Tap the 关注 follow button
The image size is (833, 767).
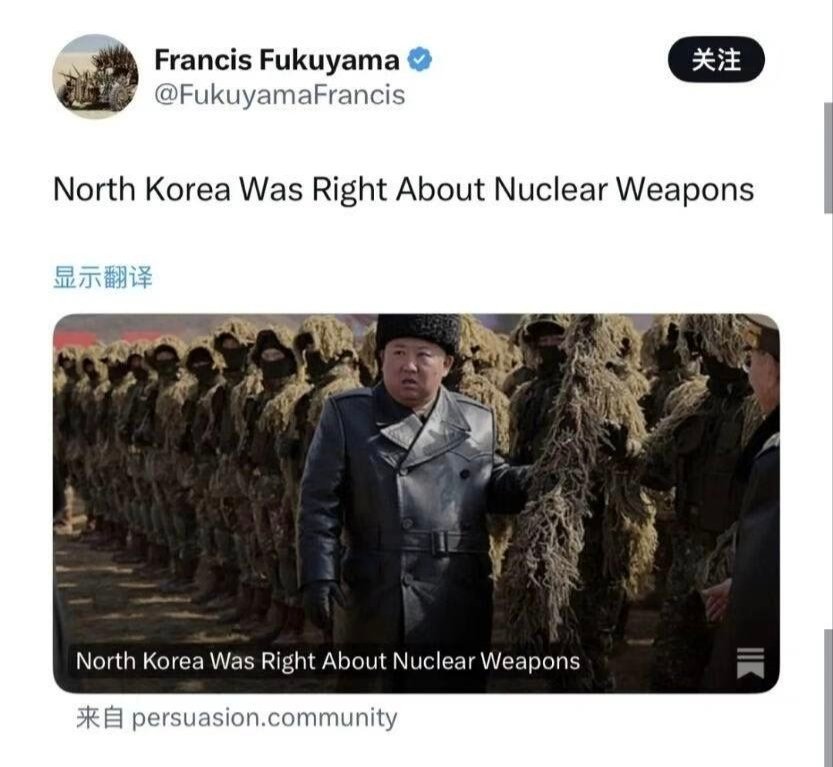pyautogui.click(x=716, y=59)
